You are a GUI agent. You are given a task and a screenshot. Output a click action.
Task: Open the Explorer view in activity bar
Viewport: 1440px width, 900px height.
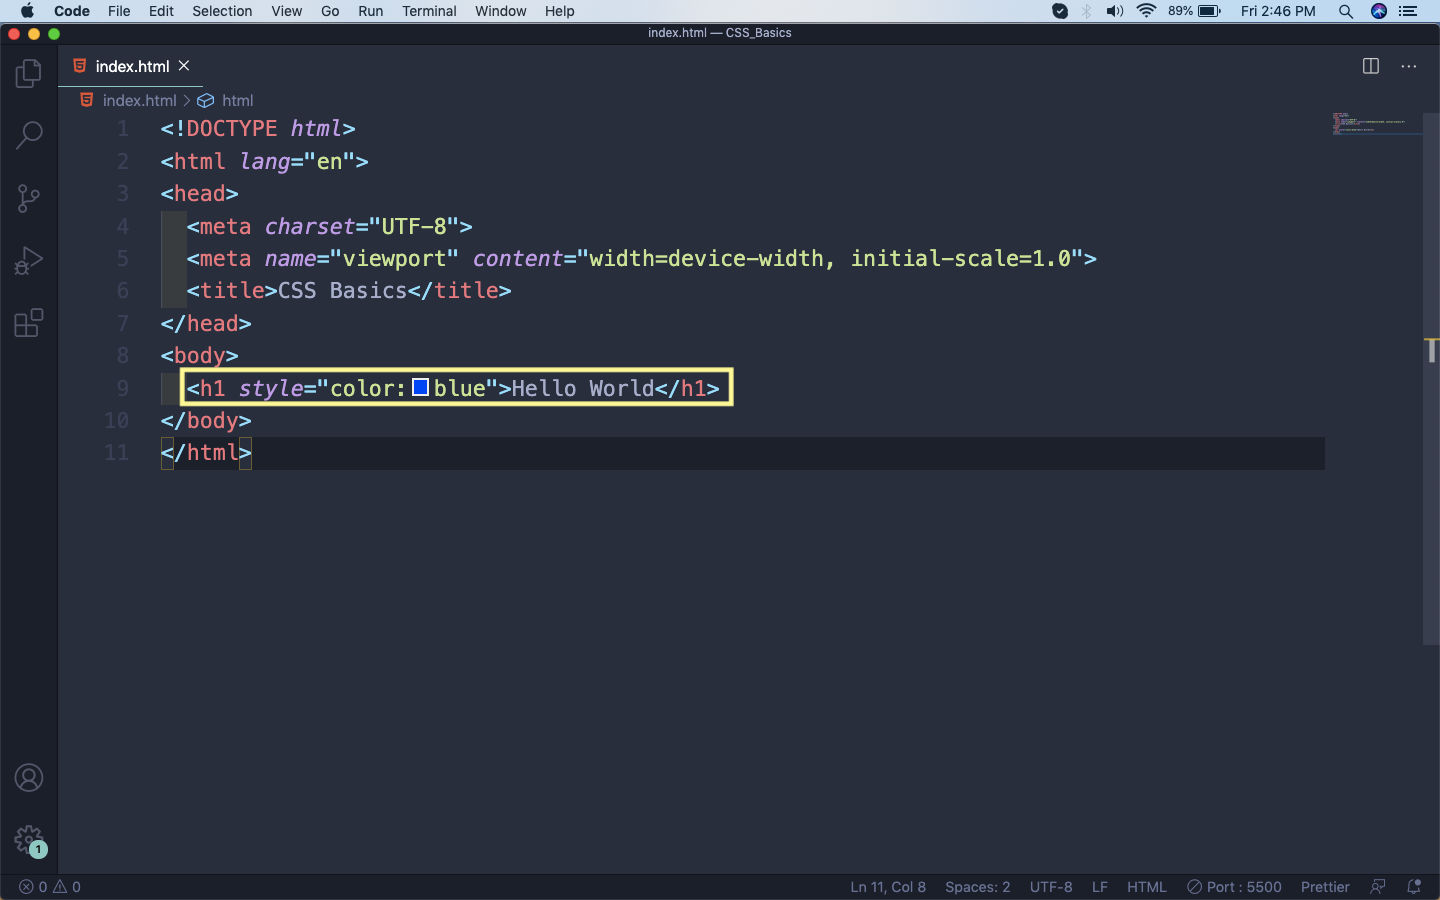pyautogui.click(x=29, y=73)
